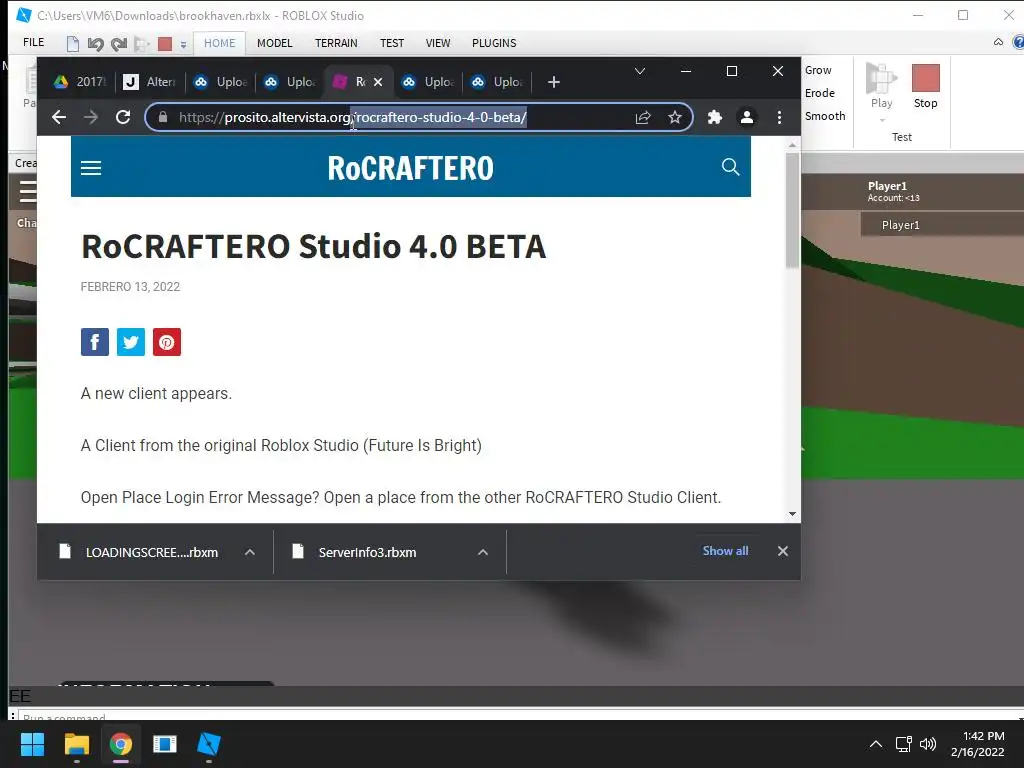The image size is (1024, 768).
Task: Open the FILE menu in Roblox Studio
Action: (x=33, y=42)
